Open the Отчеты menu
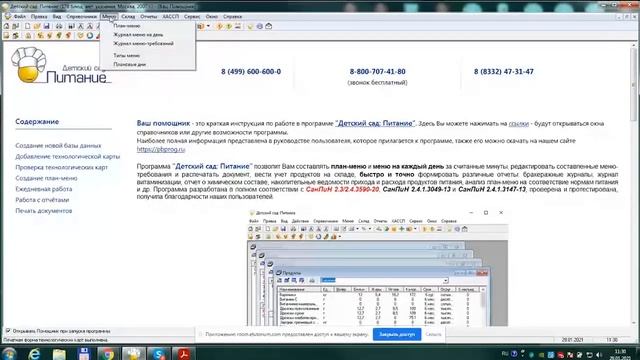Viewport: 640px width, 360px height. [x=149, y=17]
